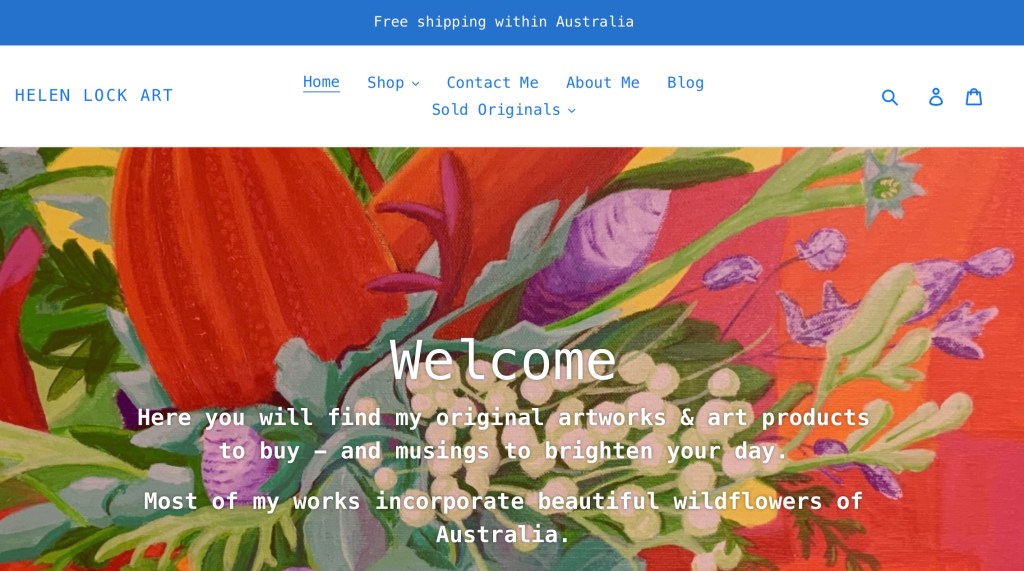
Task: Click the Free shipping within Australia banner
Action: tap(504, 22)
